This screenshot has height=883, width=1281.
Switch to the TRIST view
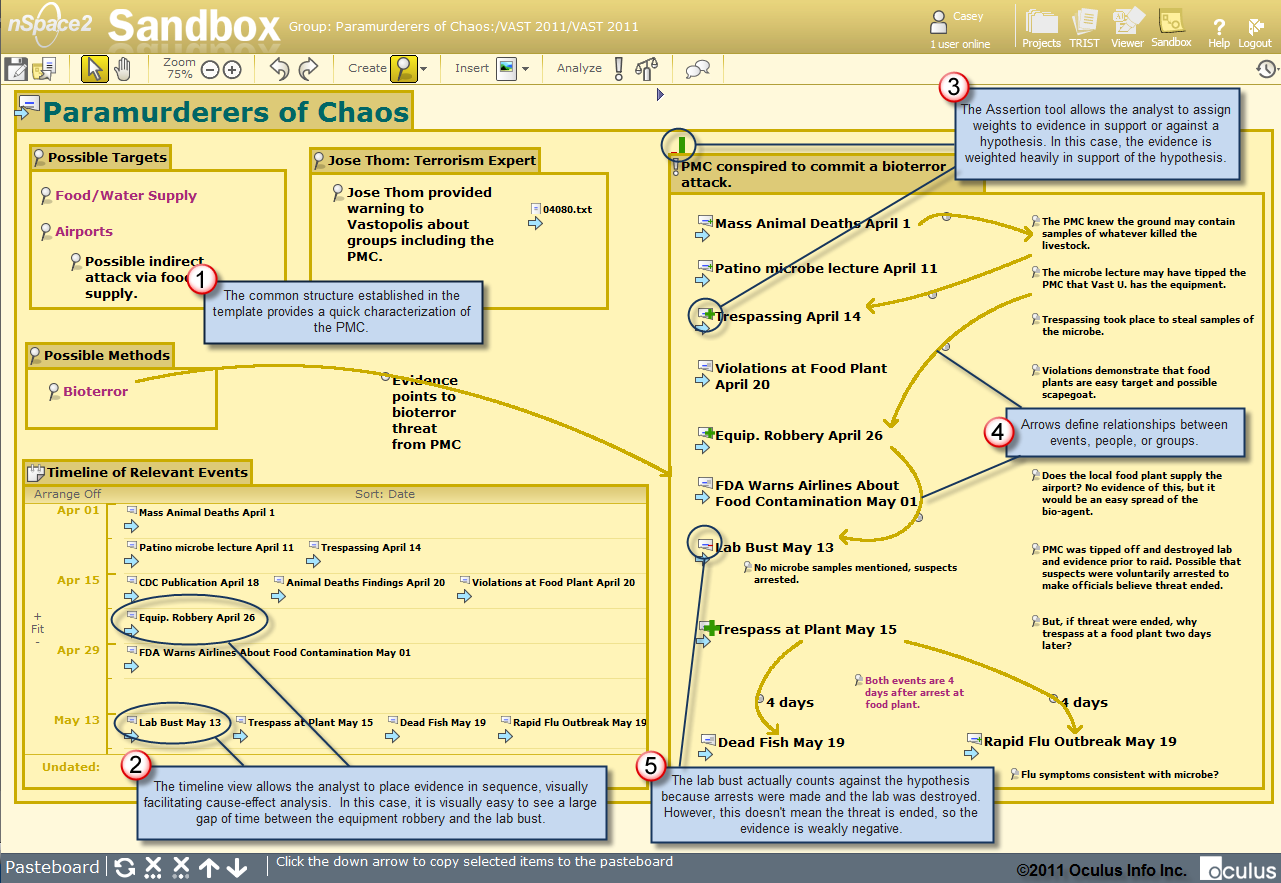[x=1085, y=29]
